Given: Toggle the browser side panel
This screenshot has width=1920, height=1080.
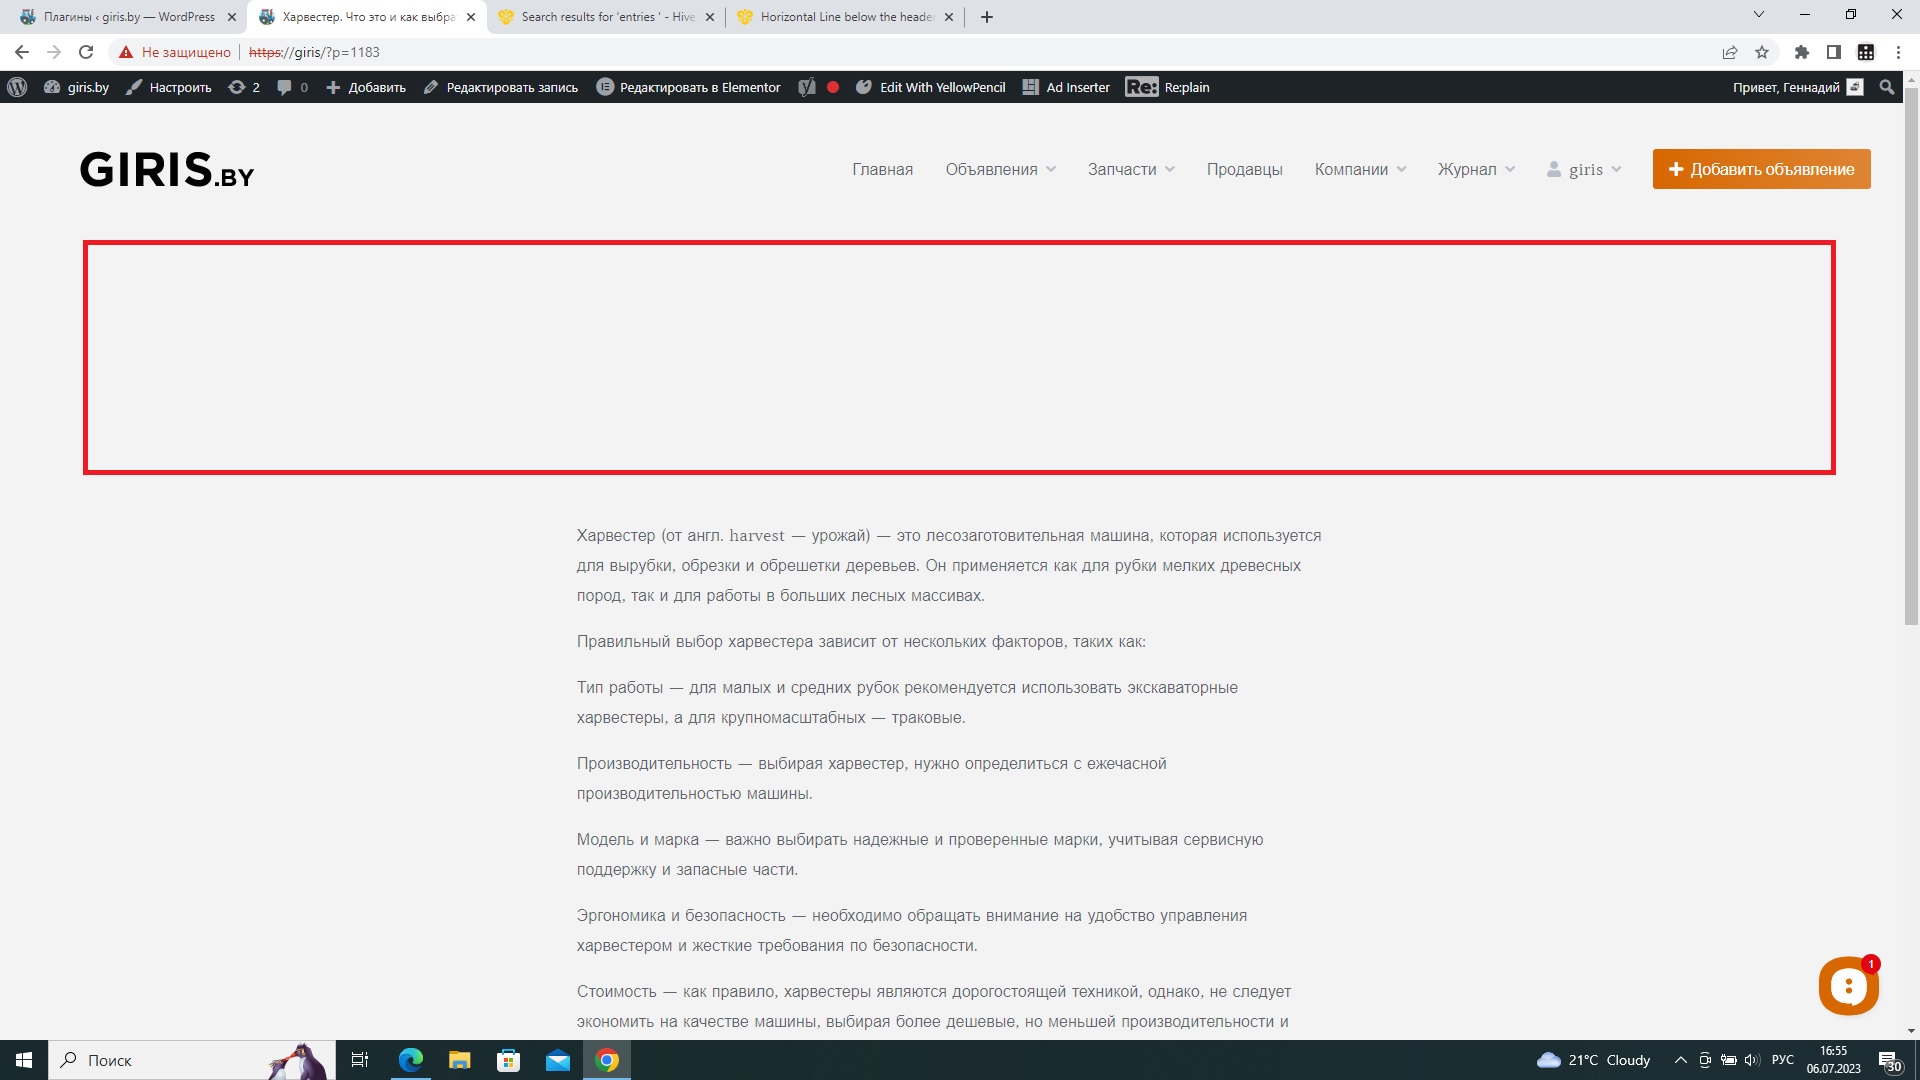Looking at the screenshot, I should pos(1834,52).
